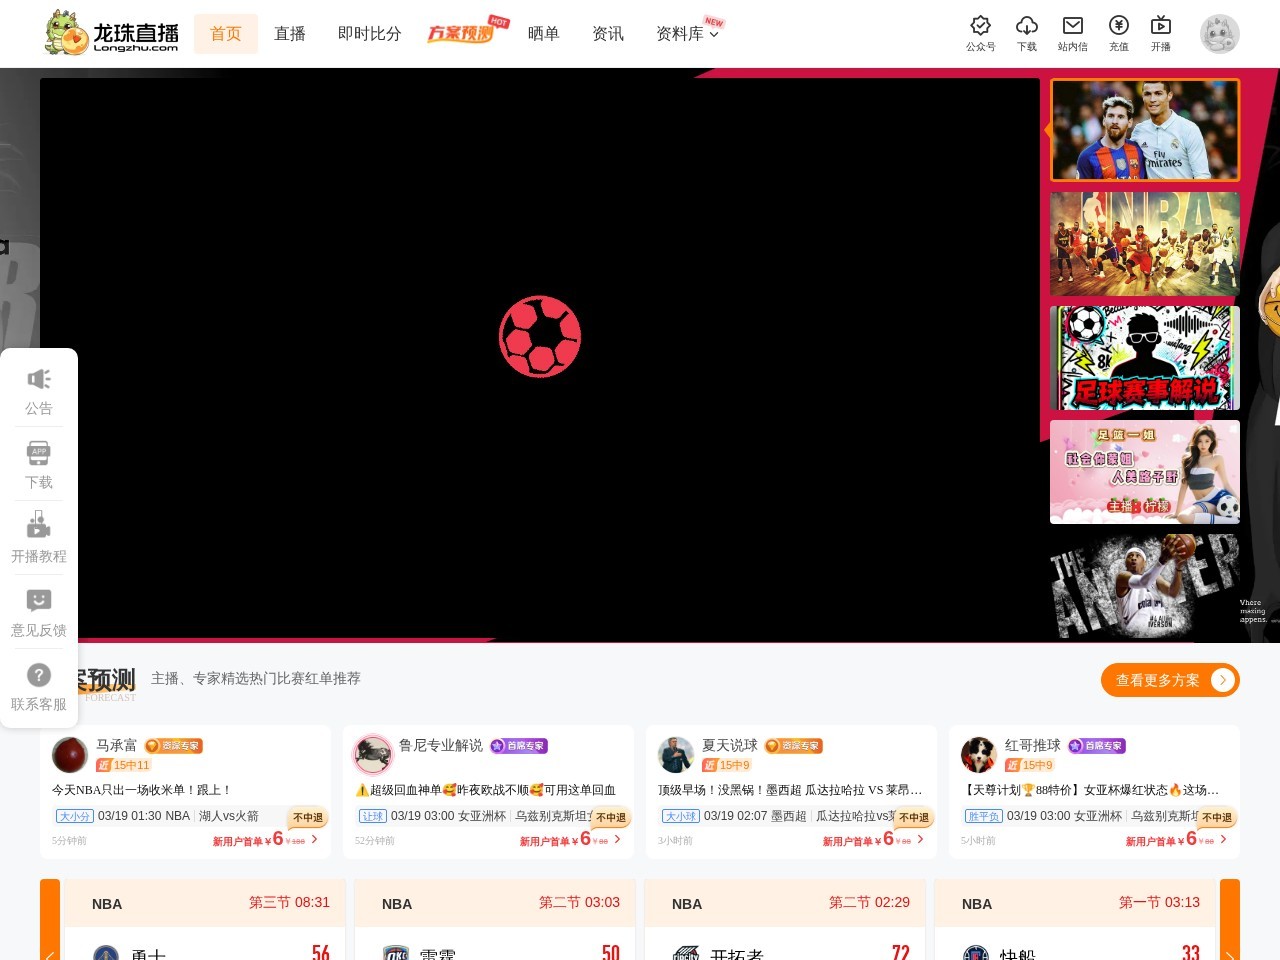Click the 开播 start streaming icon
This screenshot has width=1280, height=960.
[1161, 27]
